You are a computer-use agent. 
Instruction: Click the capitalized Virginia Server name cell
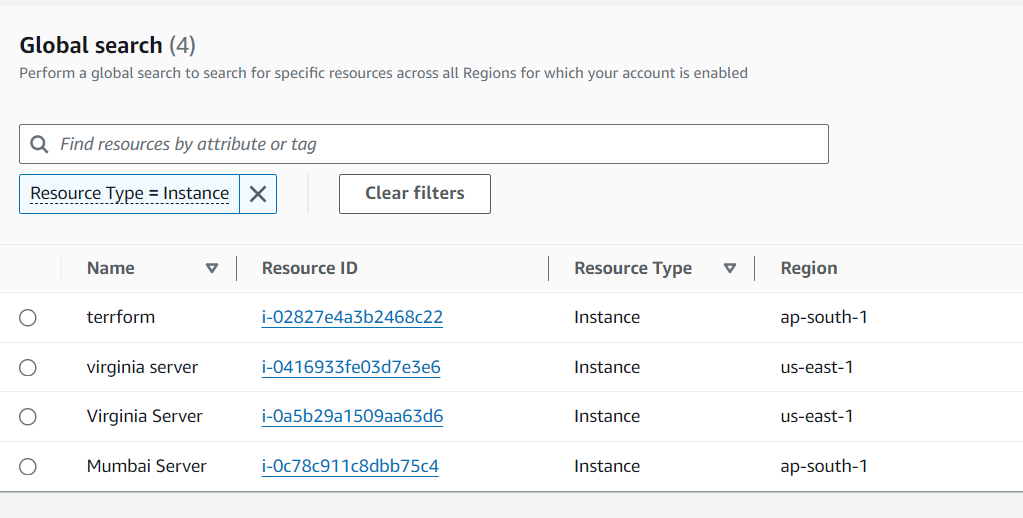pos(145,416)
